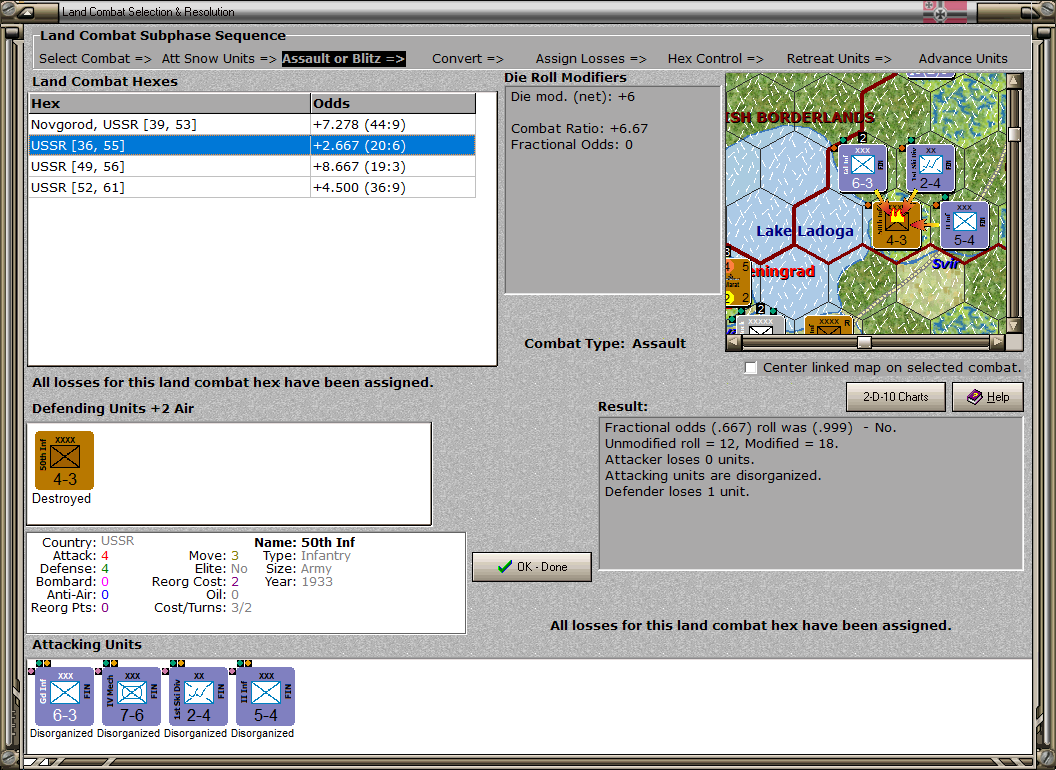The image size is (1056, 770).
Task: Go to Advance Units subphase
Action: [963, 59]
